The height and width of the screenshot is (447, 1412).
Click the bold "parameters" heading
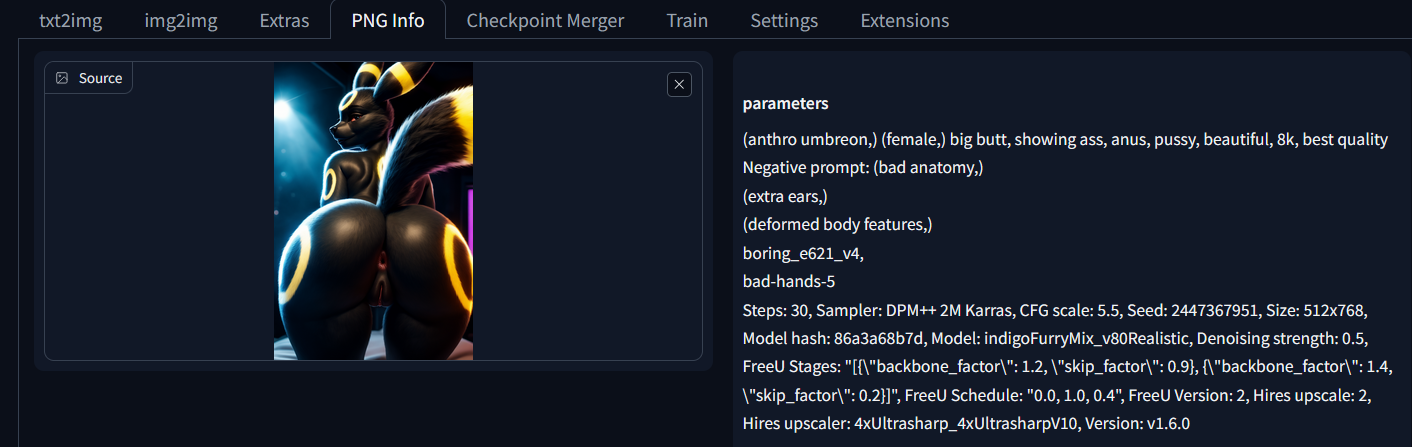pos(785,104)
